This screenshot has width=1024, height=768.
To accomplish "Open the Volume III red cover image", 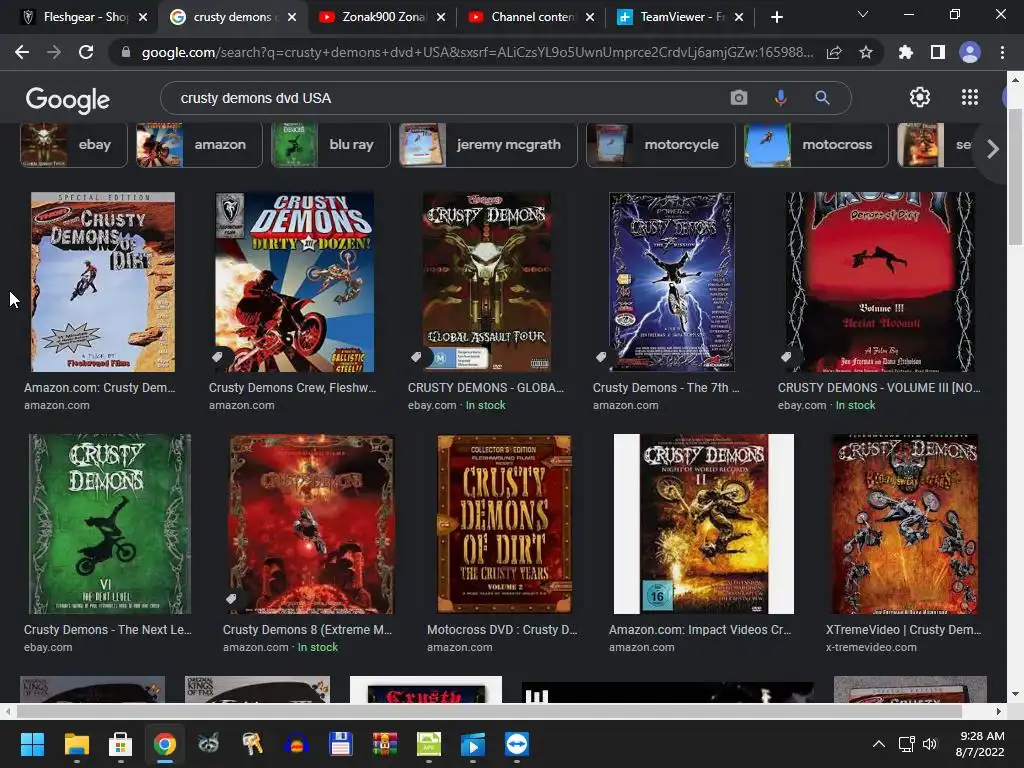I will click(880, 281).
